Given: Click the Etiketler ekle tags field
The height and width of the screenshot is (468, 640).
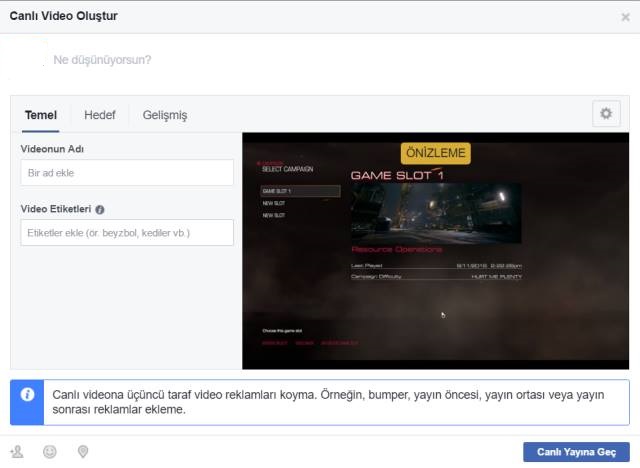Looking at the screenshot, I should (127, 233).
